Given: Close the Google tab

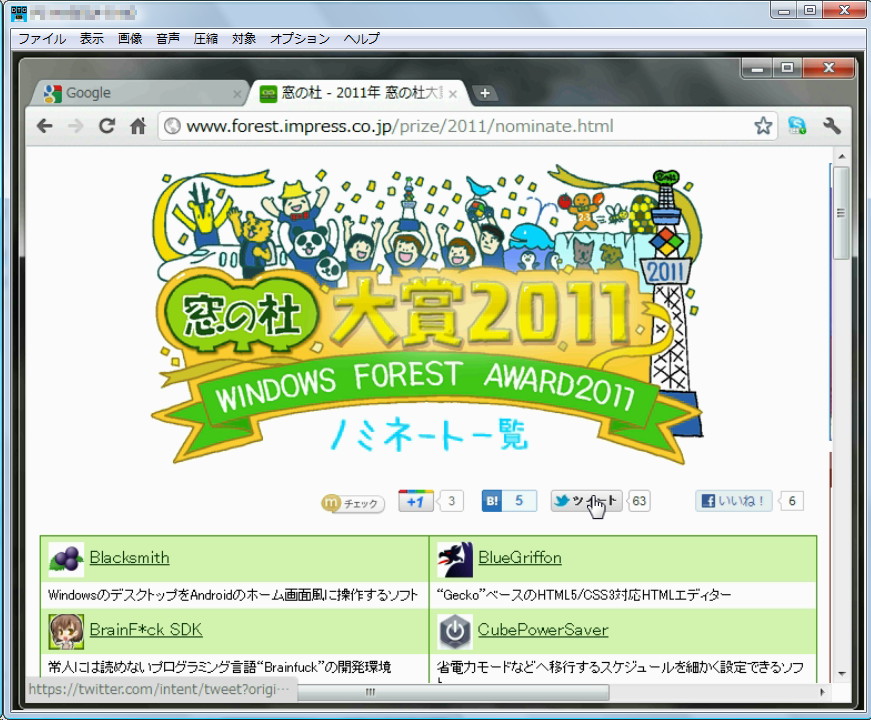Looking at the screenshot, I should pos(237,94).
